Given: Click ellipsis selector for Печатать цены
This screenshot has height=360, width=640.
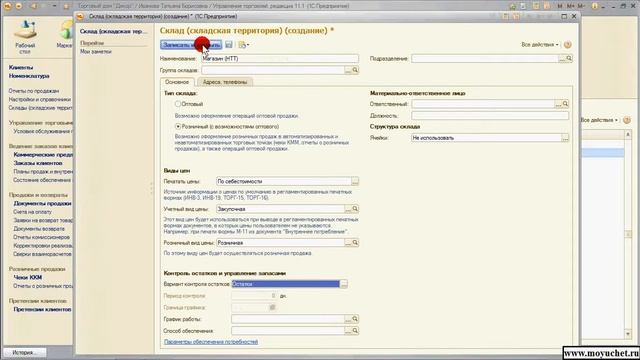Looking at the screenshot, I should (355, 181).
